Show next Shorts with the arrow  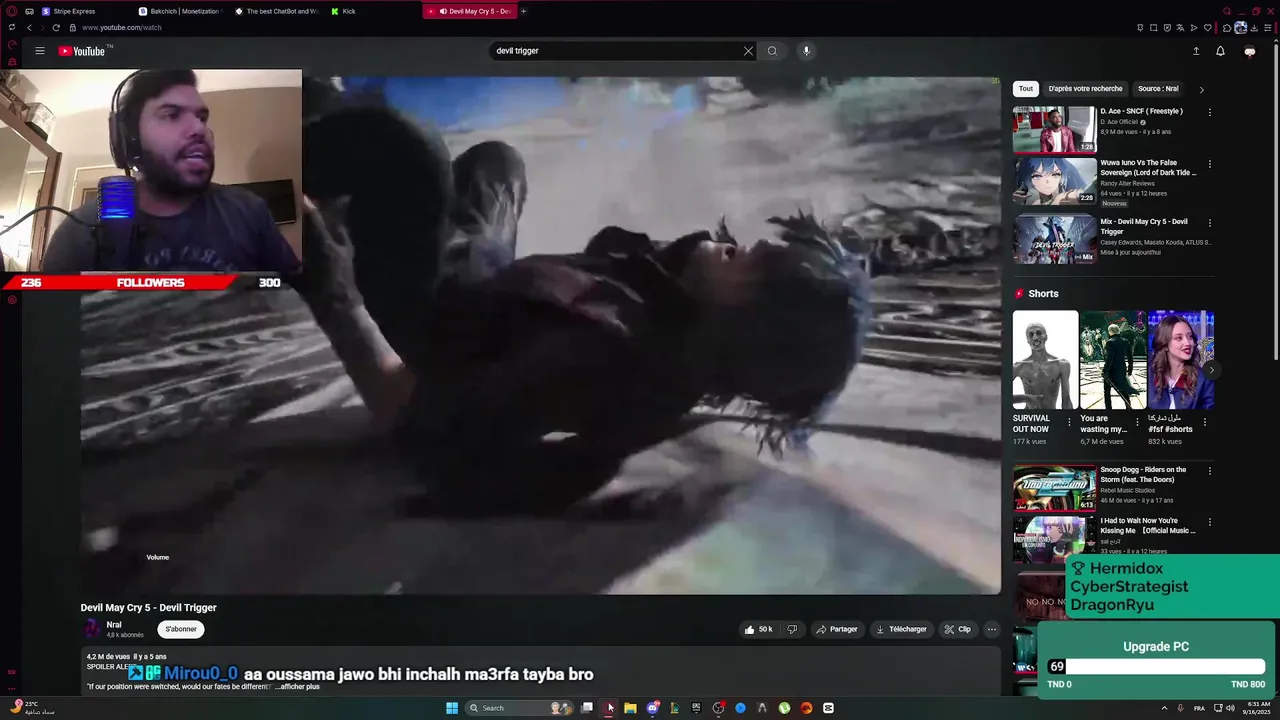coord(1211,370)
